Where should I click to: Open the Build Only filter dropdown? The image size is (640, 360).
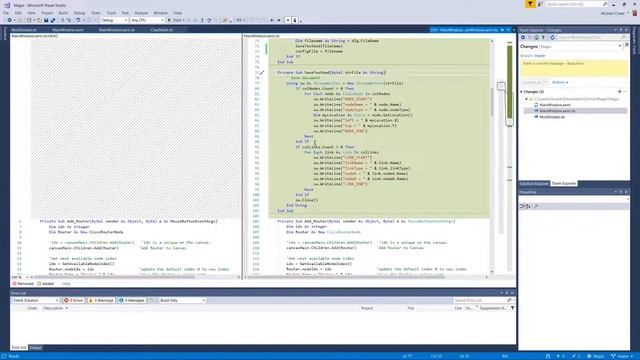[182, 300]
